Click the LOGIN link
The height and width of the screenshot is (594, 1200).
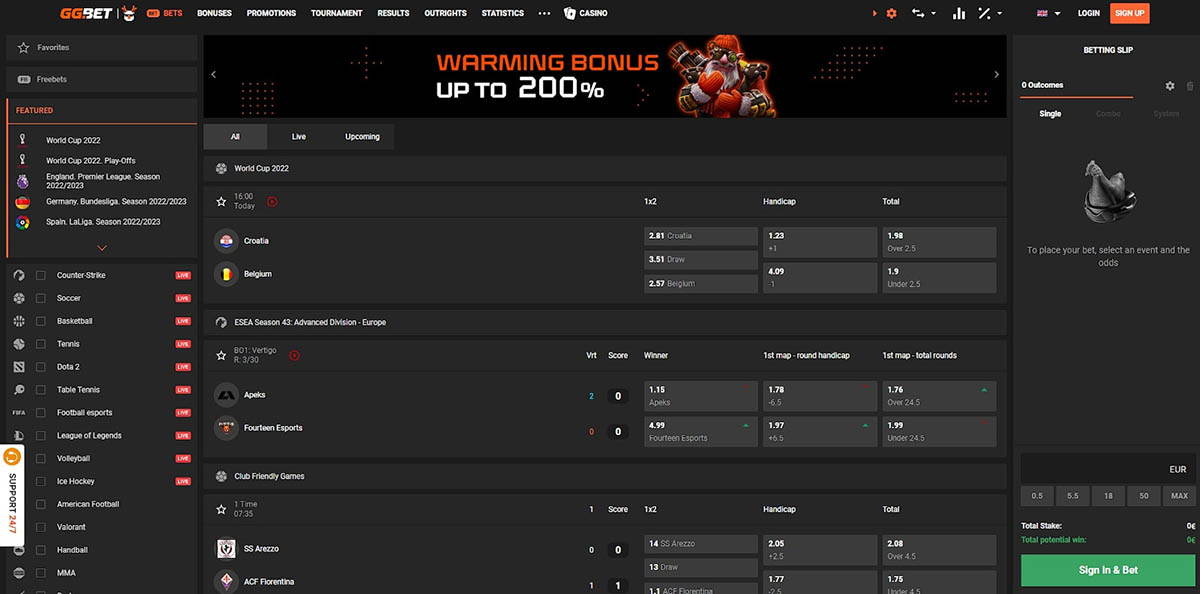click(x=1089, y=13)
